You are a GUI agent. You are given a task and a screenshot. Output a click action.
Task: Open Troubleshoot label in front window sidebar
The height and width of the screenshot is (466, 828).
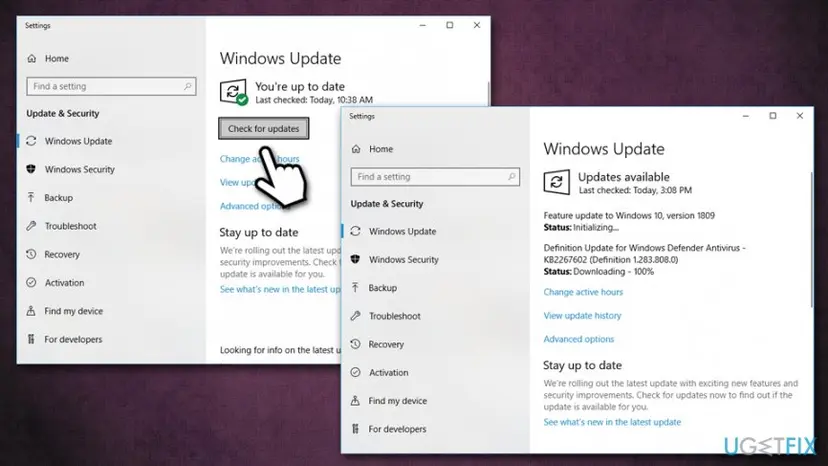[394, 316]
